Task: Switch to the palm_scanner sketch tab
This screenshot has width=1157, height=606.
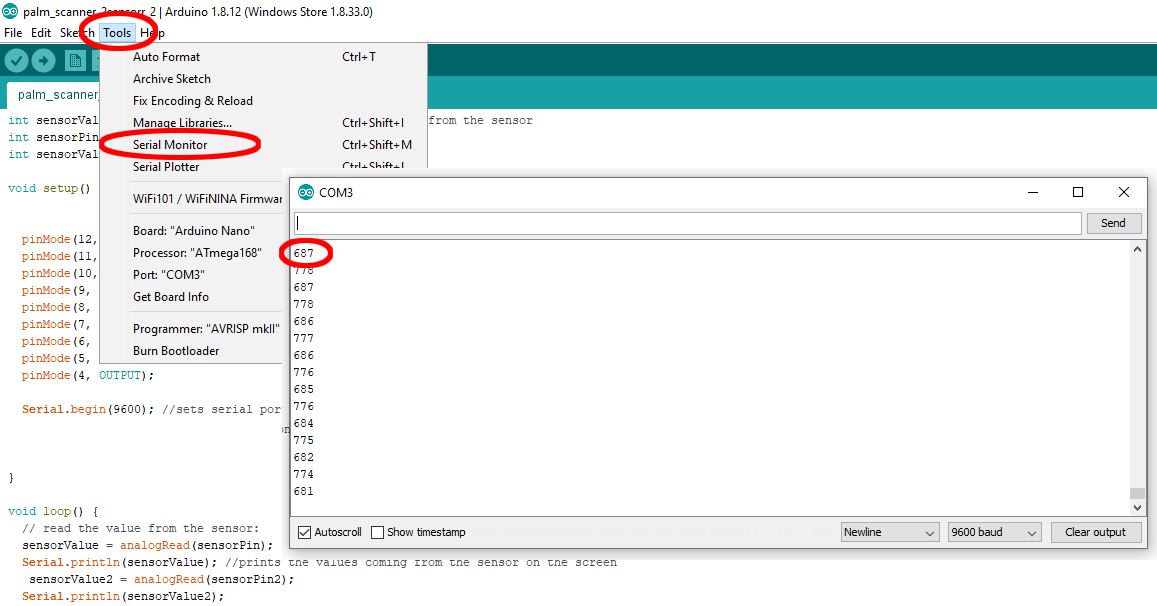Action: pyautogui.click(x=57, y=94)
